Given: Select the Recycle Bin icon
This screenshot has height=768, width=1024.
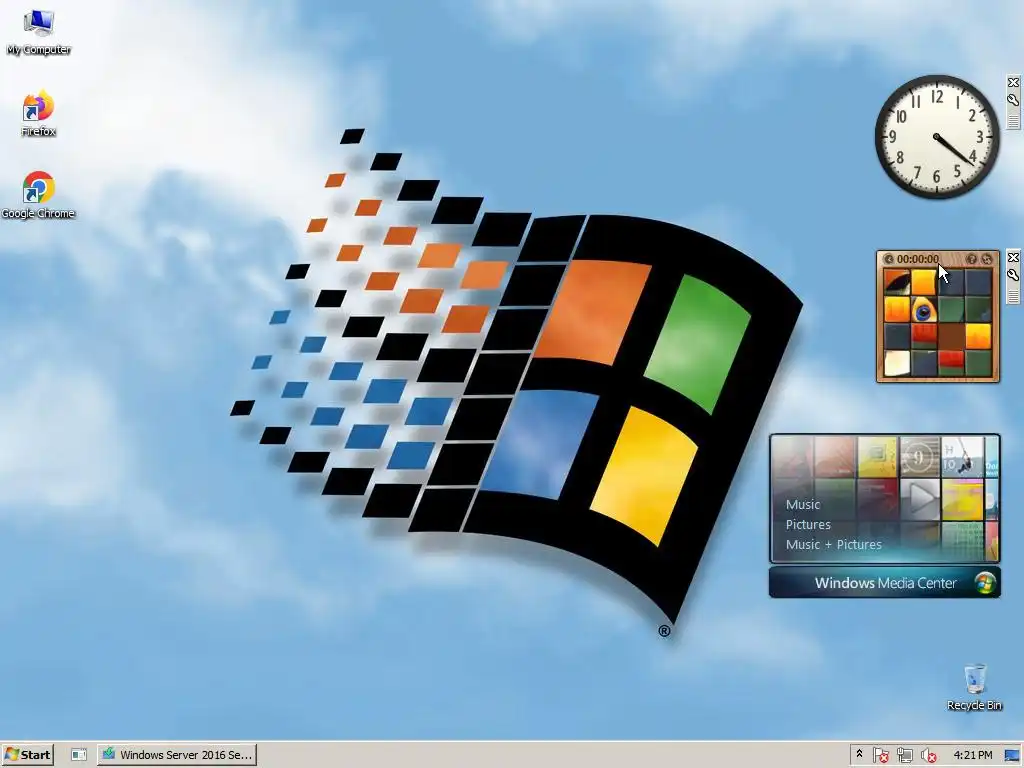Looking at the screenshot, I should (x=974, y=687).
